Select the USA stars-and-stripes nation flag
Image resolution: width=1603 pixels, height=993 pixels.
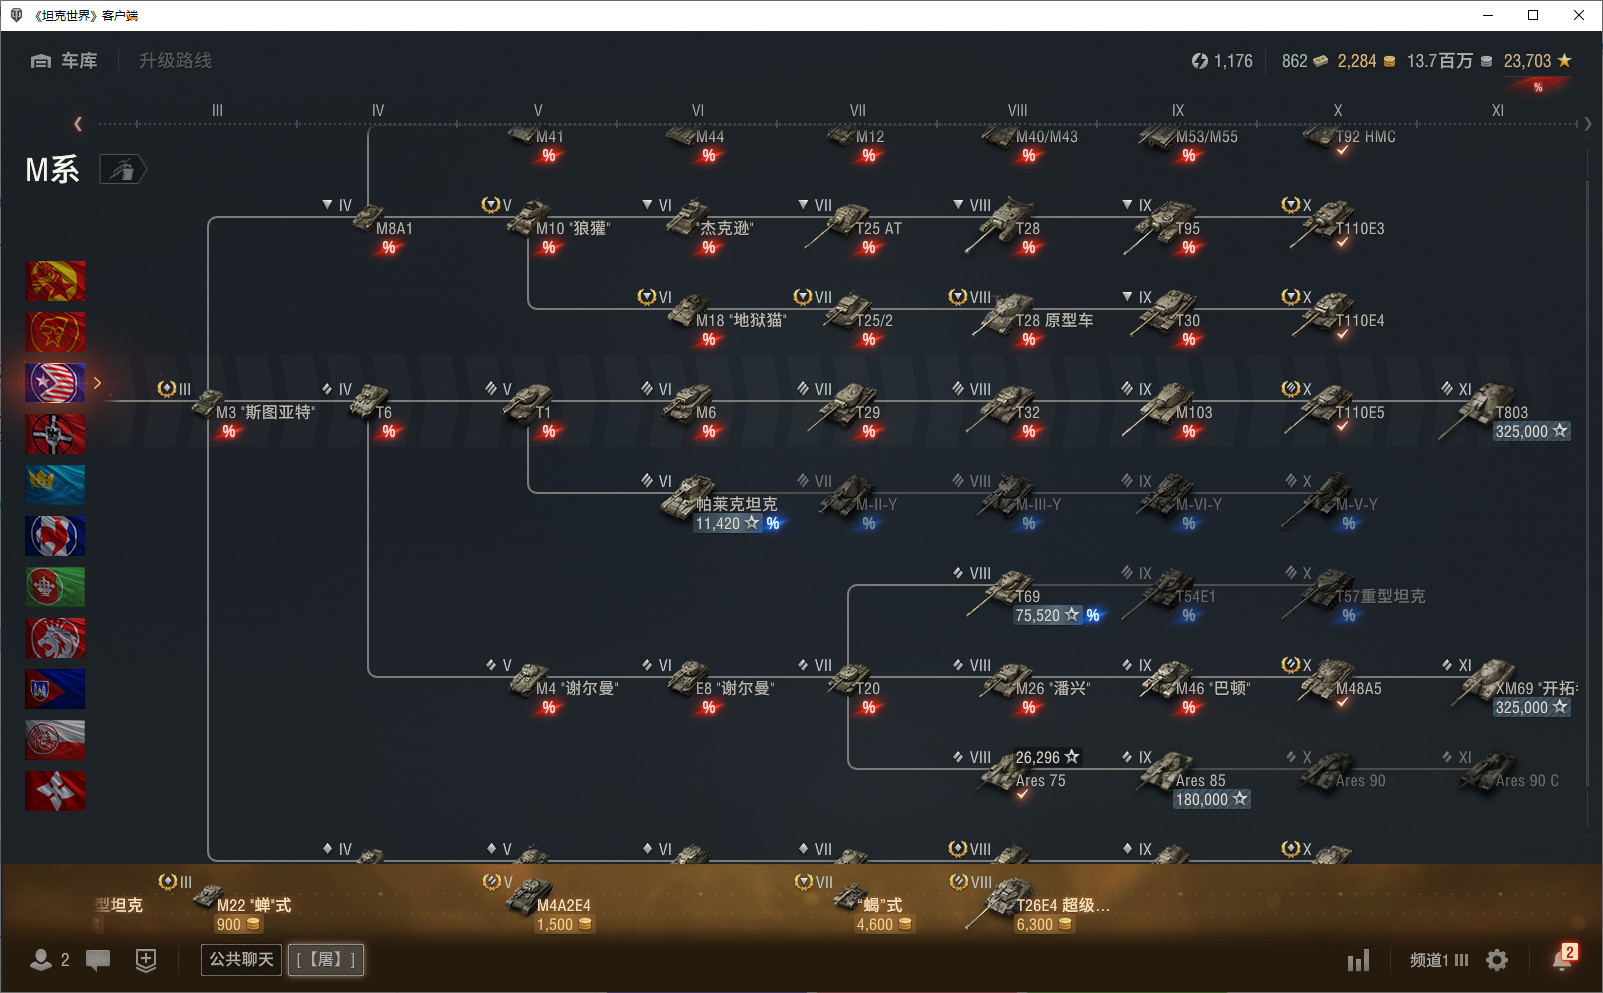click(x=55, y=383)
